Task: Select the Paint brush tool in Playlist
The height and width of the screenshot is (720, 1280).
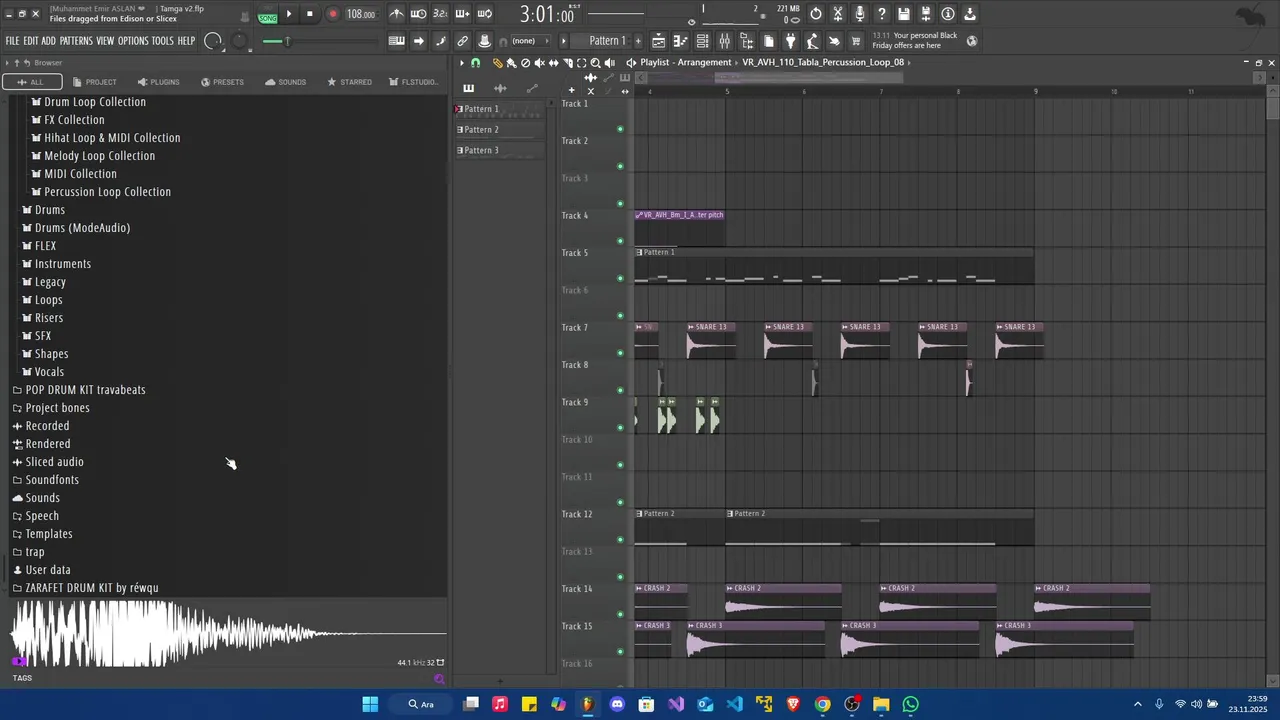Action: pos(511,63)
